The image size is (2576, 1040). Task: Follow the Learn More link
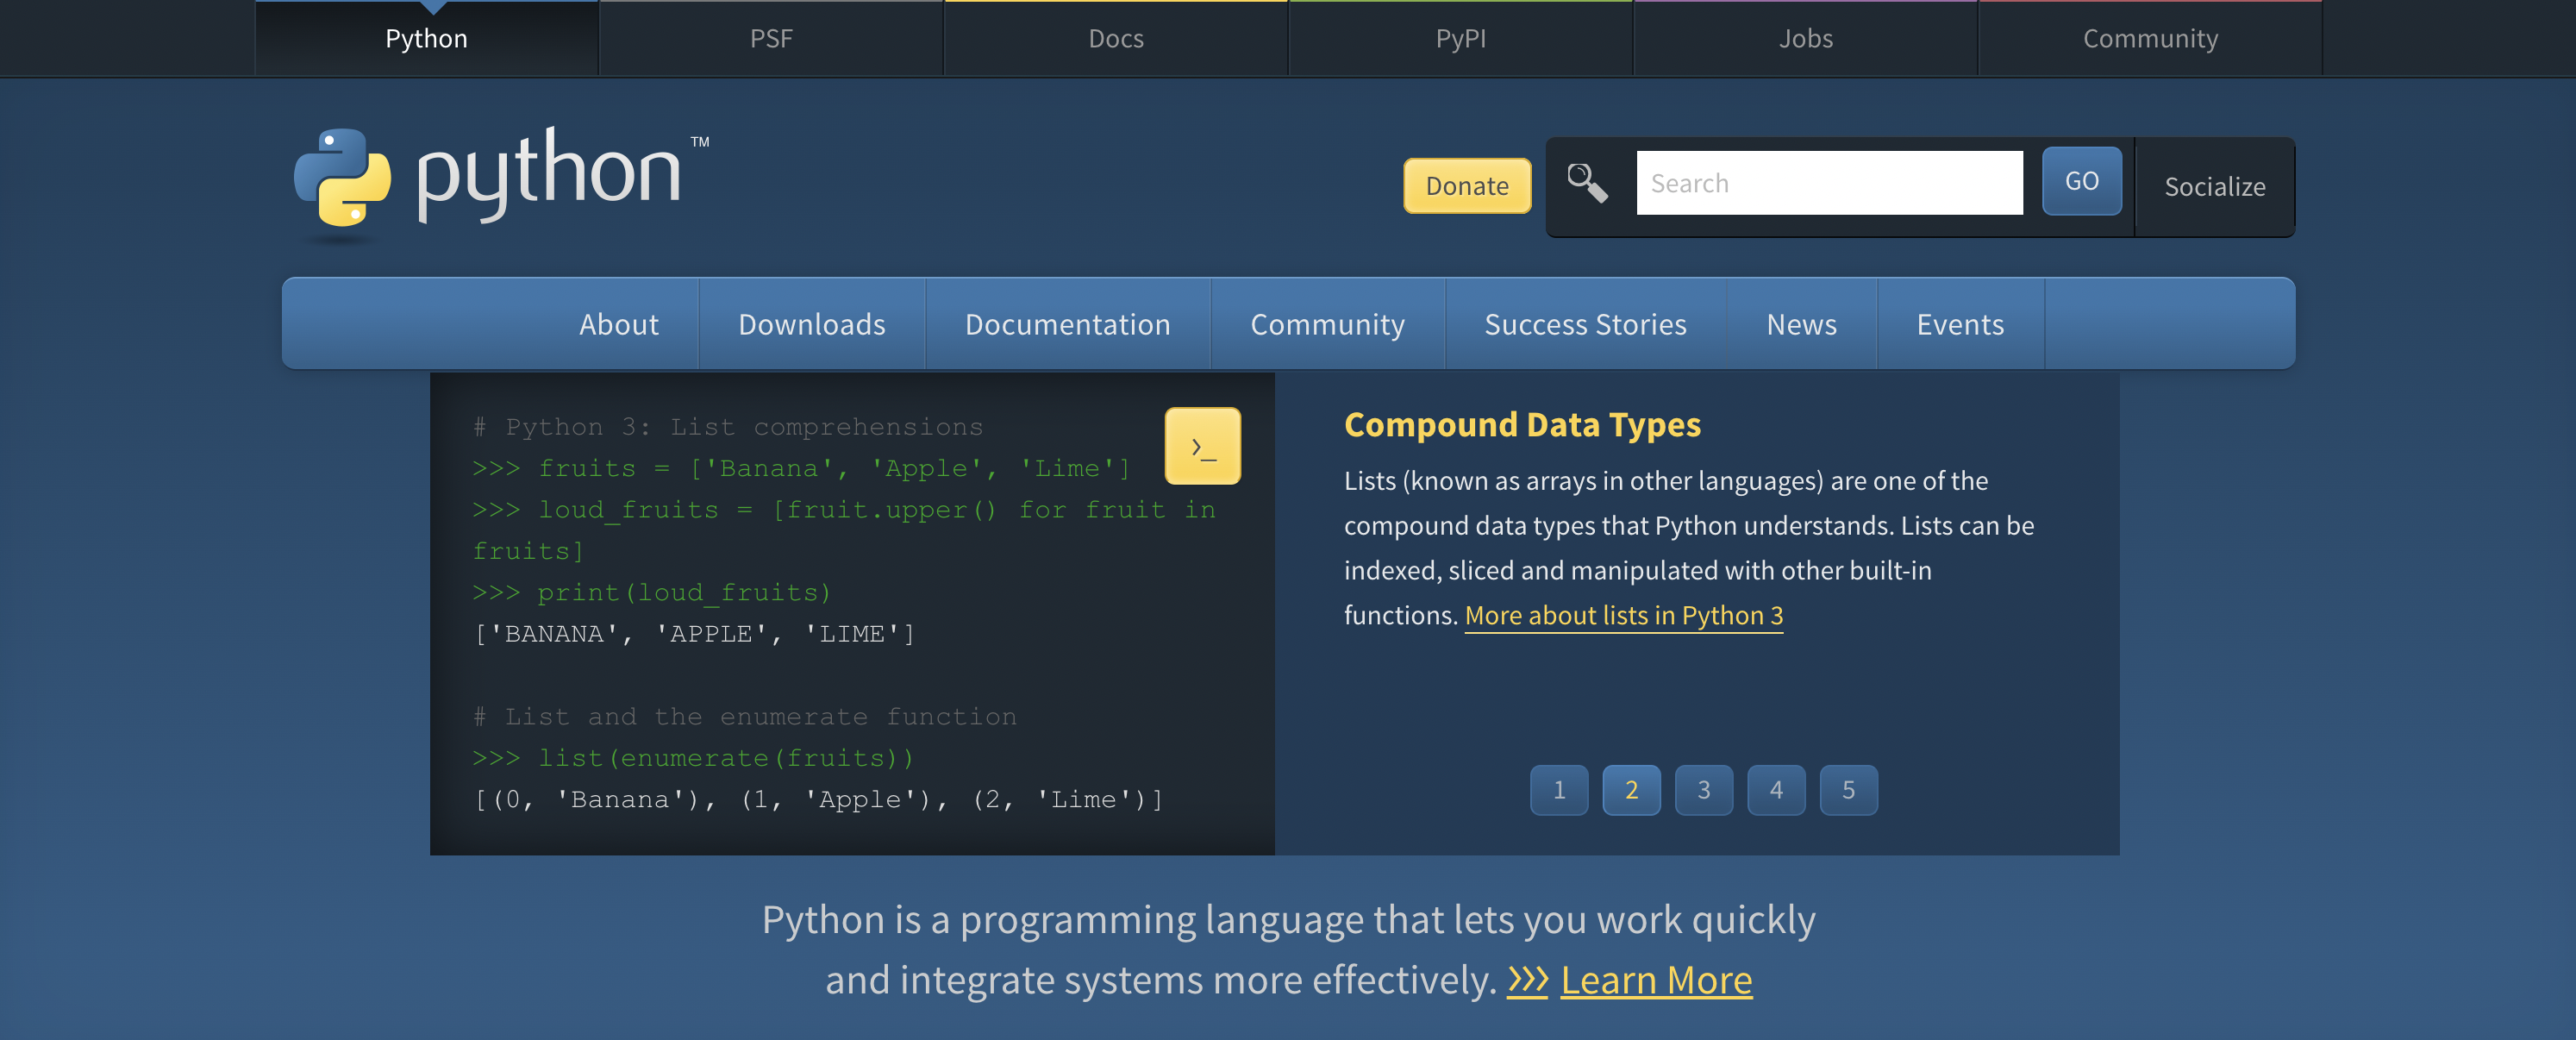point(1655,980)
